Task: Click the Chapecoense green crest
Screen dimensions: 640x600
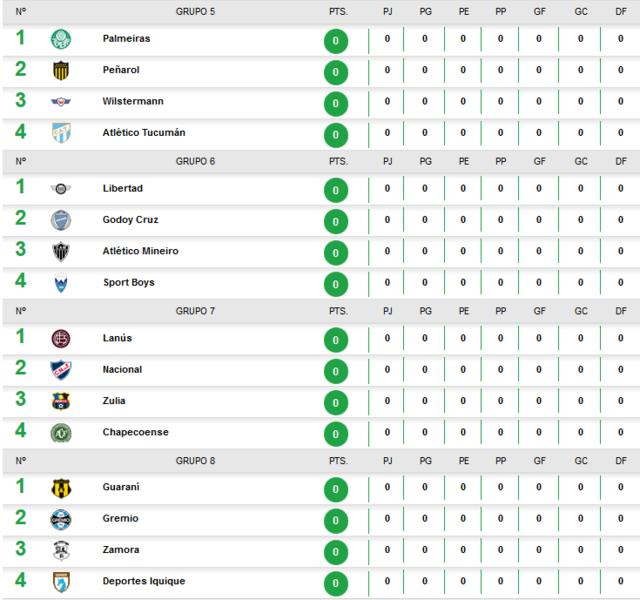Action: point(61,433)
